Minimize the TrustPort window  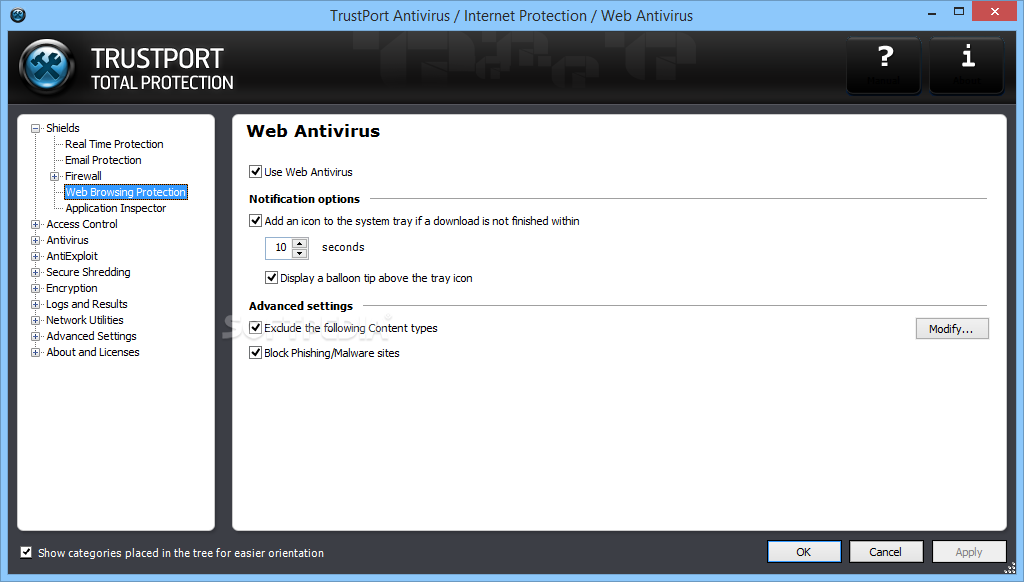click(932, 12)
